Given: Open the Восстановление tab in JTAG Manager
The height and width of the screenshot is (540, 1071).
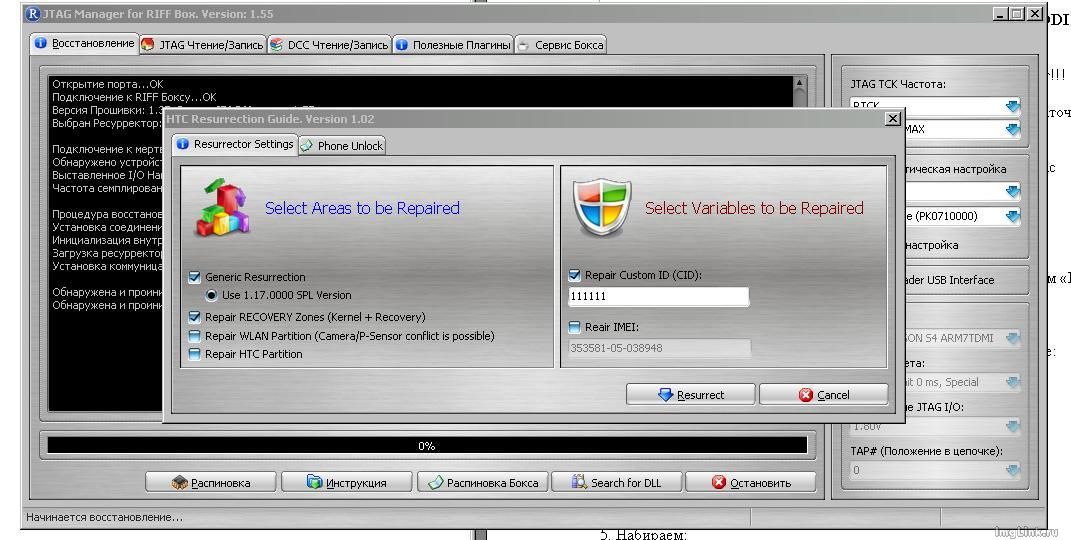Looking at the screenshot, I should point(85,43).
